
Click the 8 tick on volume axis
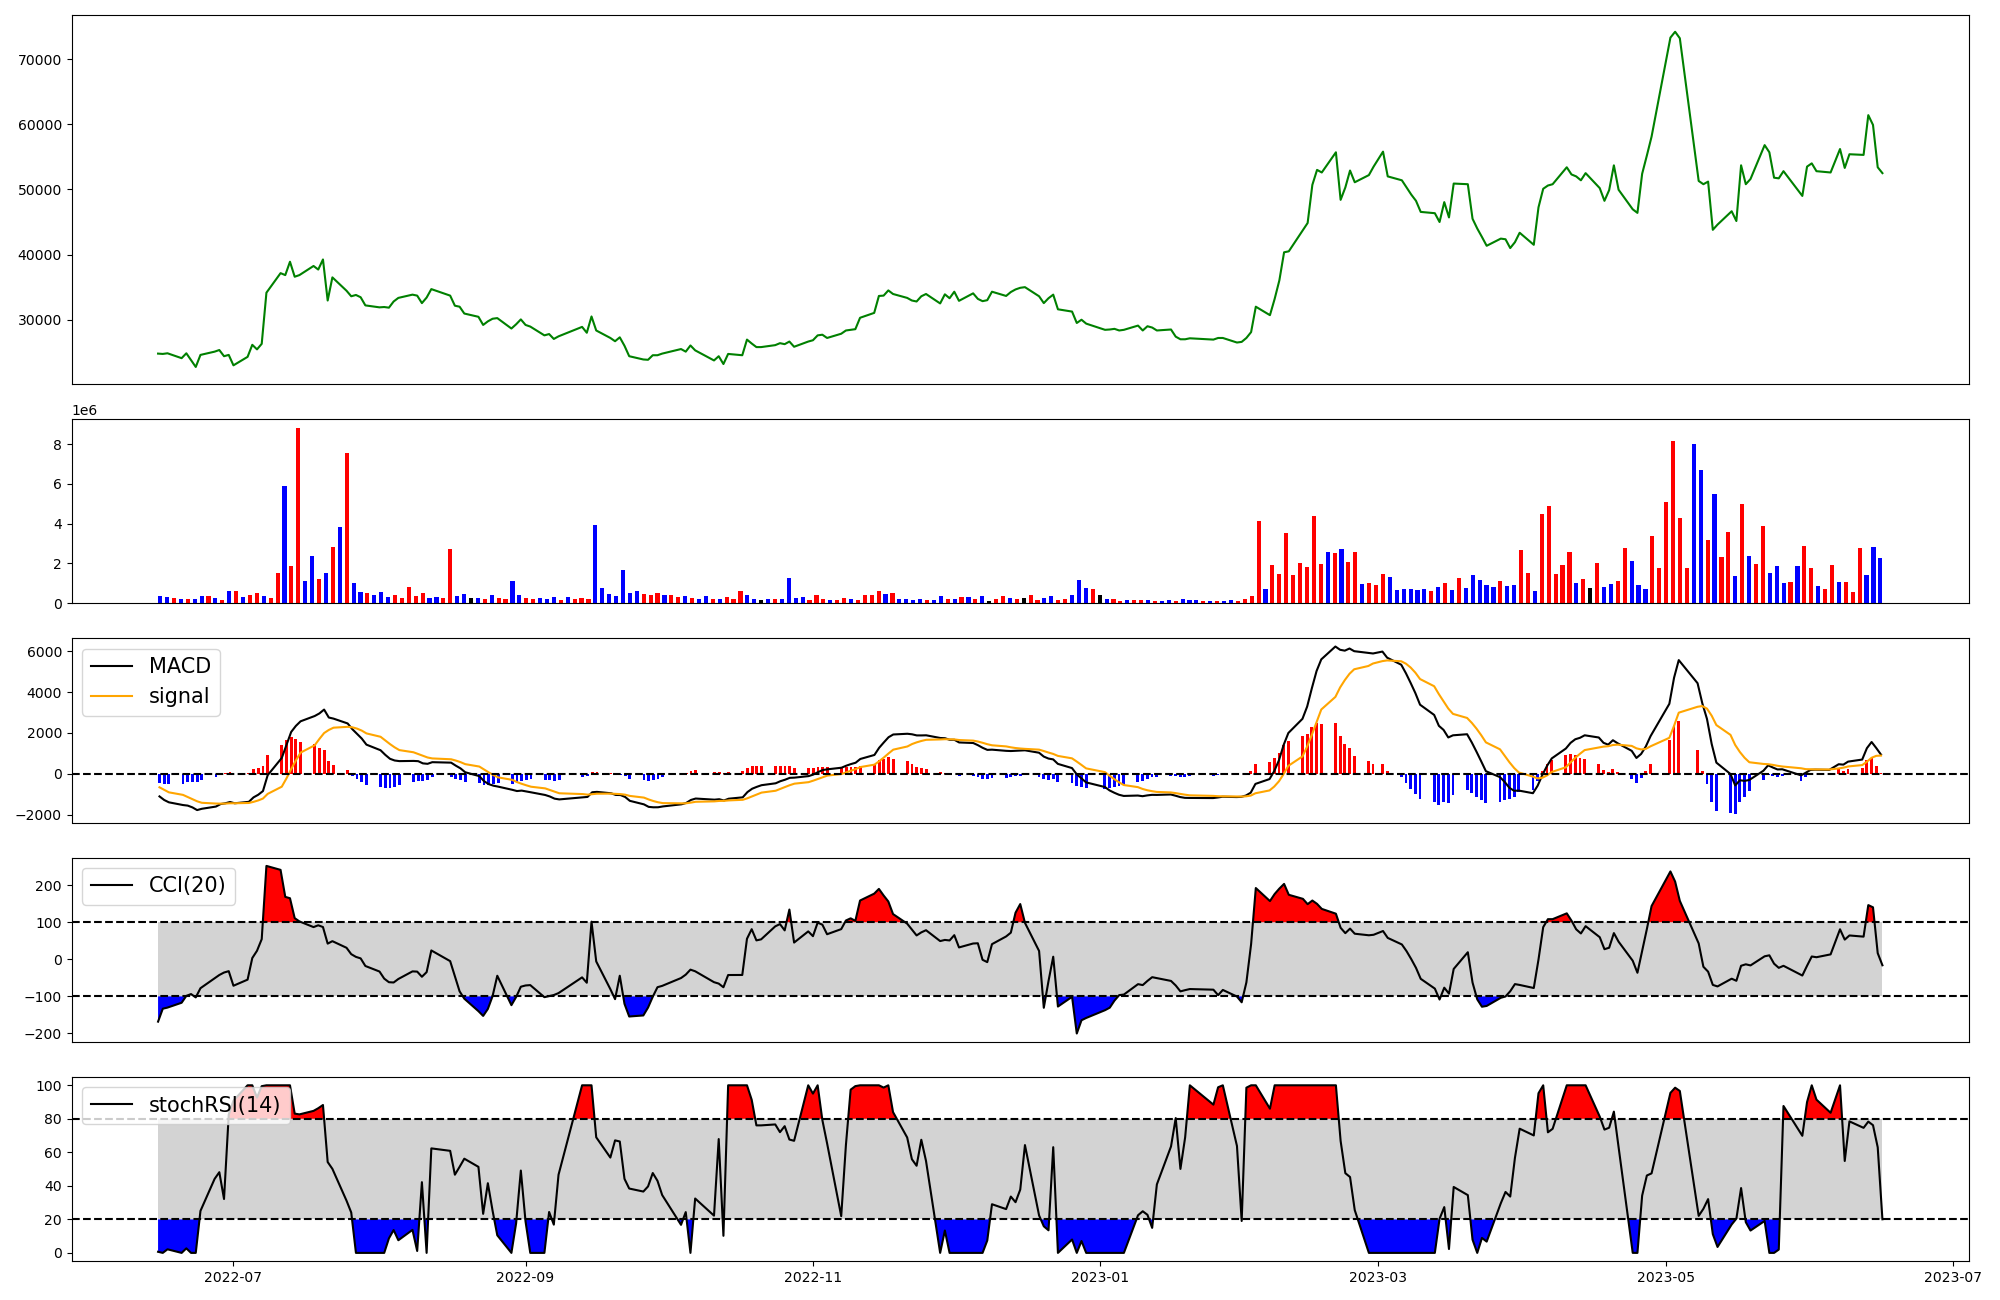[x=57, y=444]
